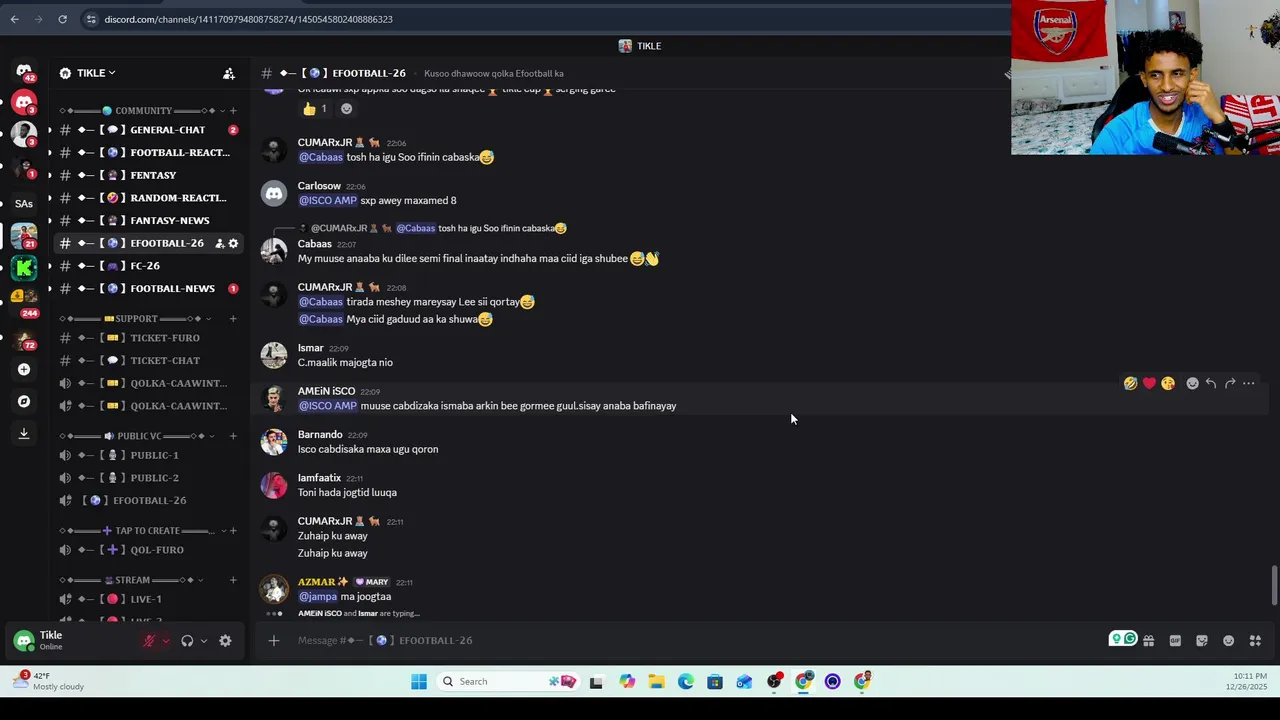Collapse the PUBLIC VC category
Screen dimensions: 1280x720
click(136, 436)
